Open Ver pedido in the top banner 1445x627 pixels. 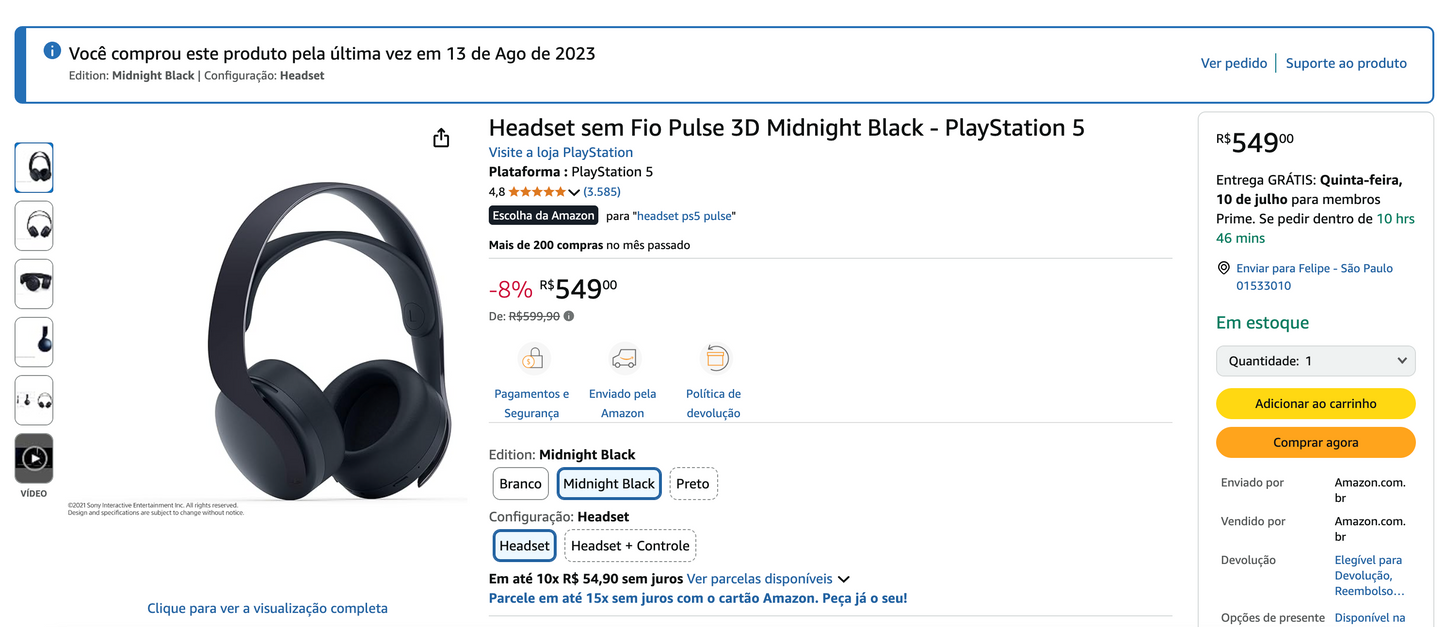(1233, 62)
